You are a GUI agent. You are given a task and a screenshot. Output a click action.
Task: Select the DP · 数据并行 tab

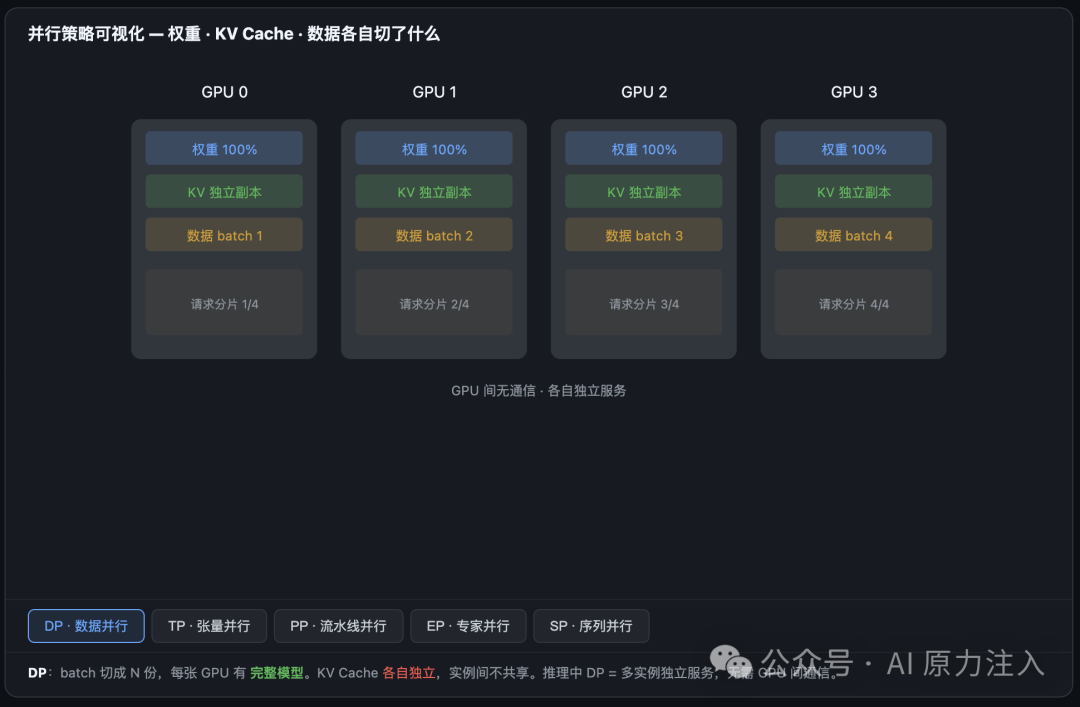pos(86,626)
